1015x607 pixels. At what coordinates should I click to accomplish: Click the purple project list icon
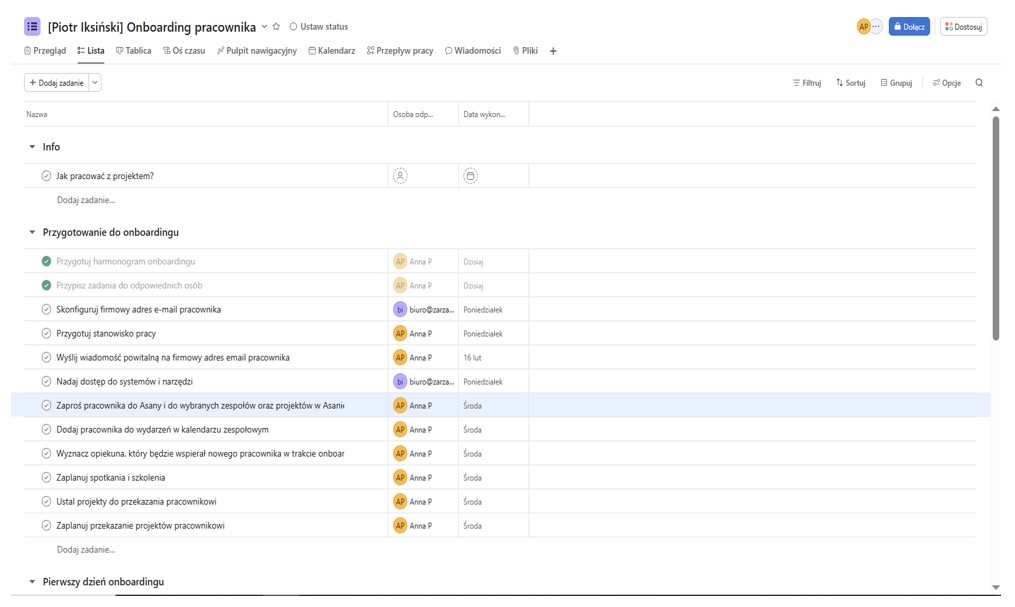click(x=32, y=27)
